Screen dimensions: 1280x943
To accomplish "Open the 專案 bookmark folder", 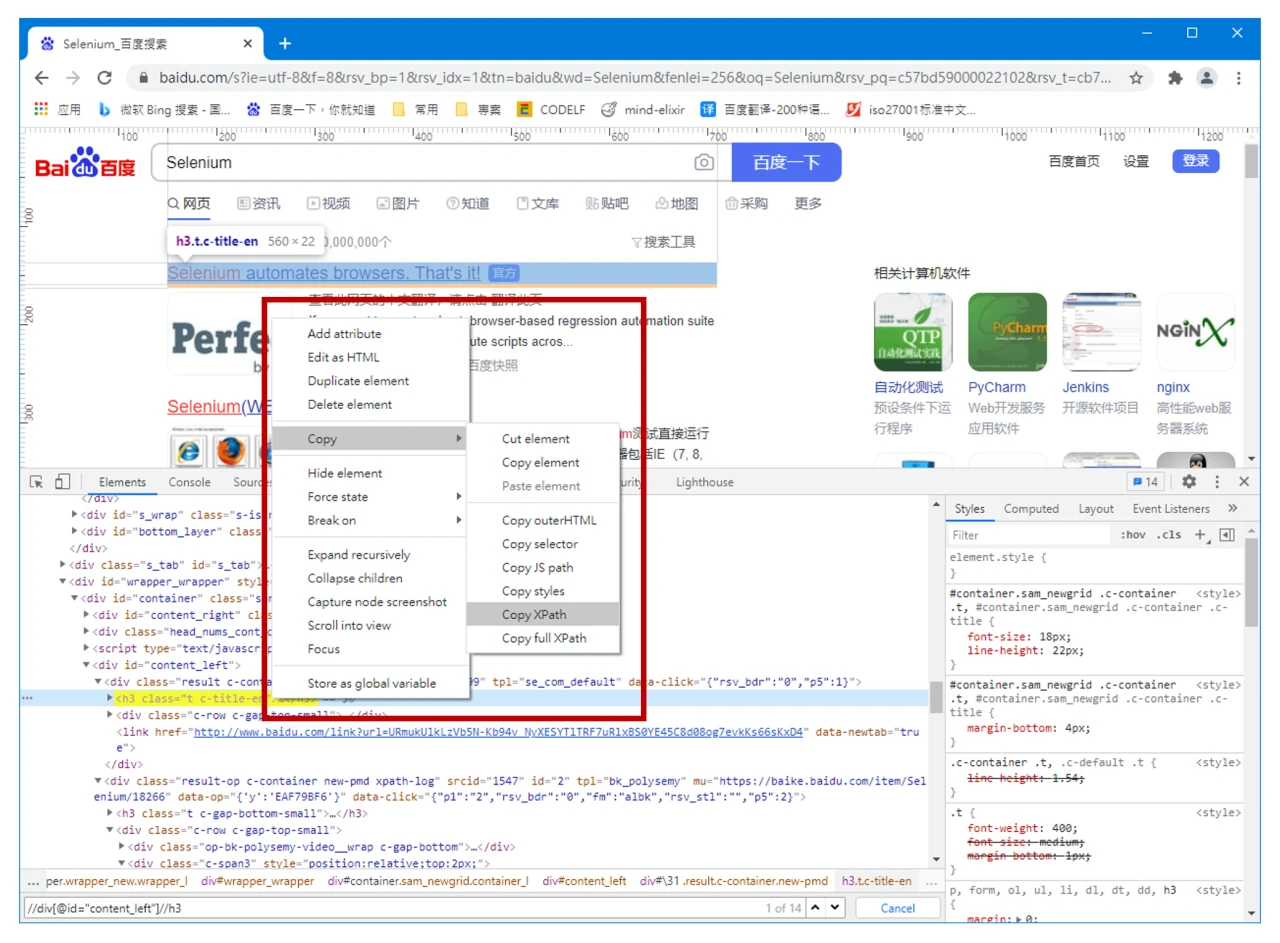I will click(478, 110).
